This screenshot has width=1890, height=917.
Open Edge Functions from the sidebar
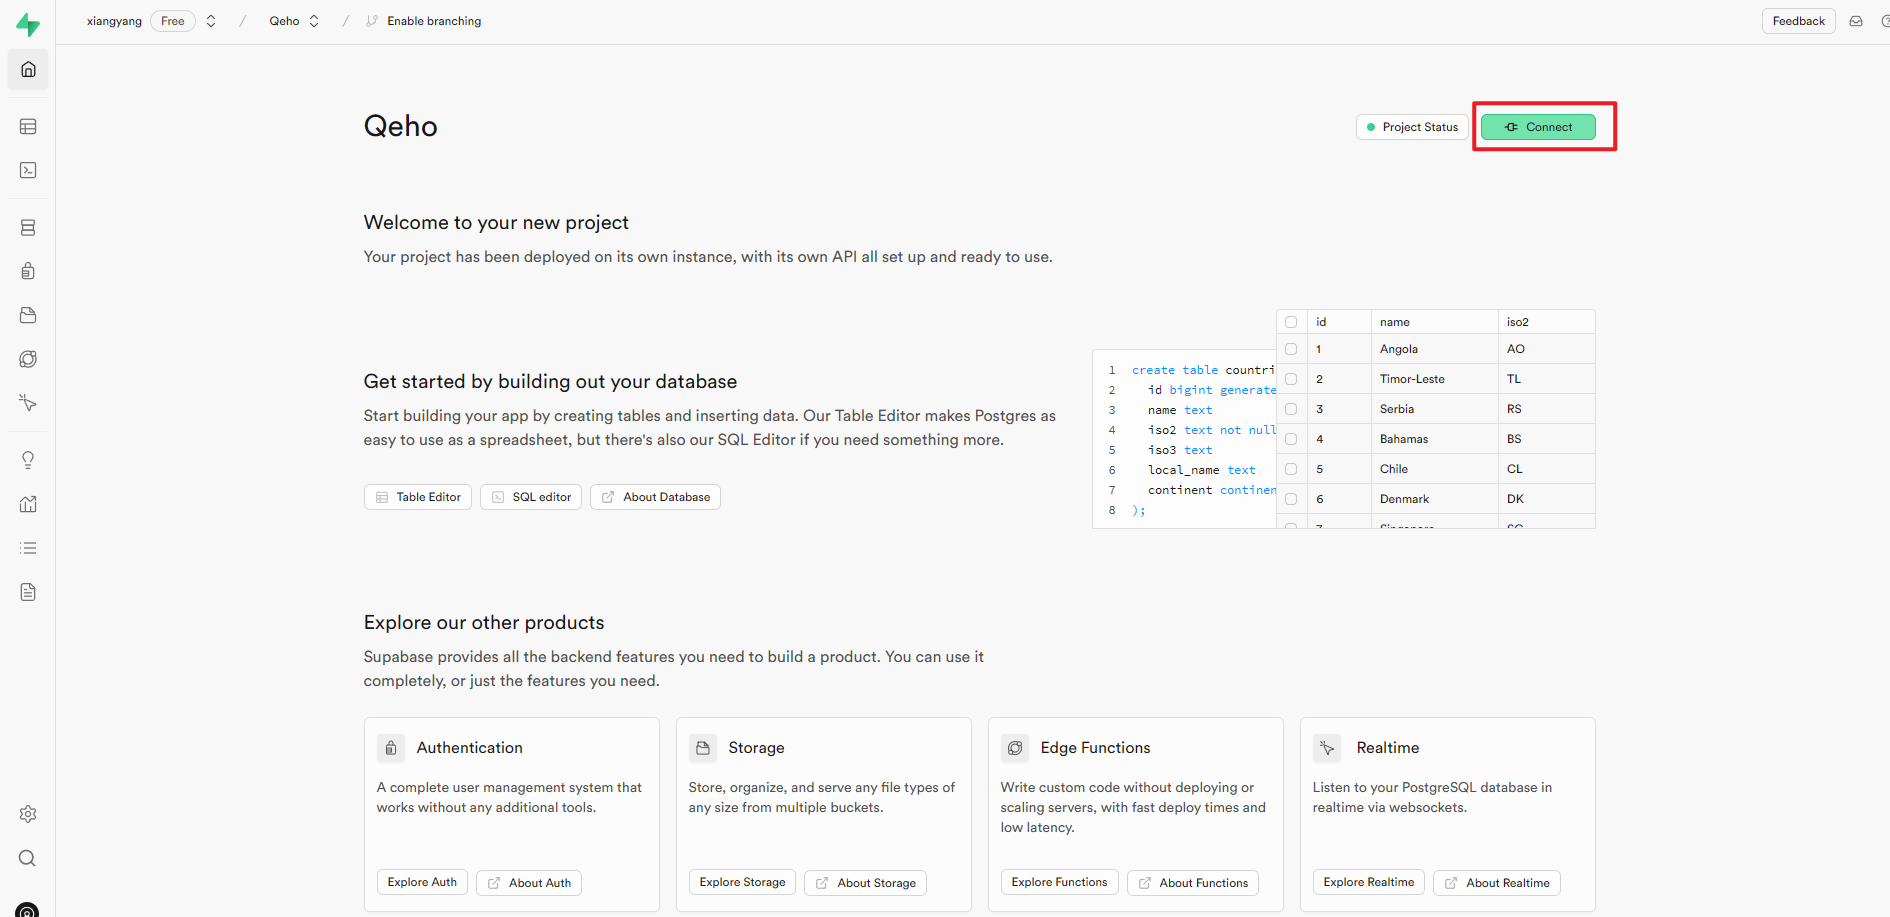(28, 359)
